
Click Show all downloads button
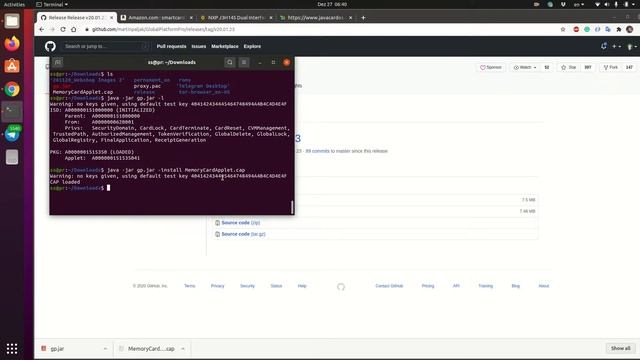(x=620, y=349)
